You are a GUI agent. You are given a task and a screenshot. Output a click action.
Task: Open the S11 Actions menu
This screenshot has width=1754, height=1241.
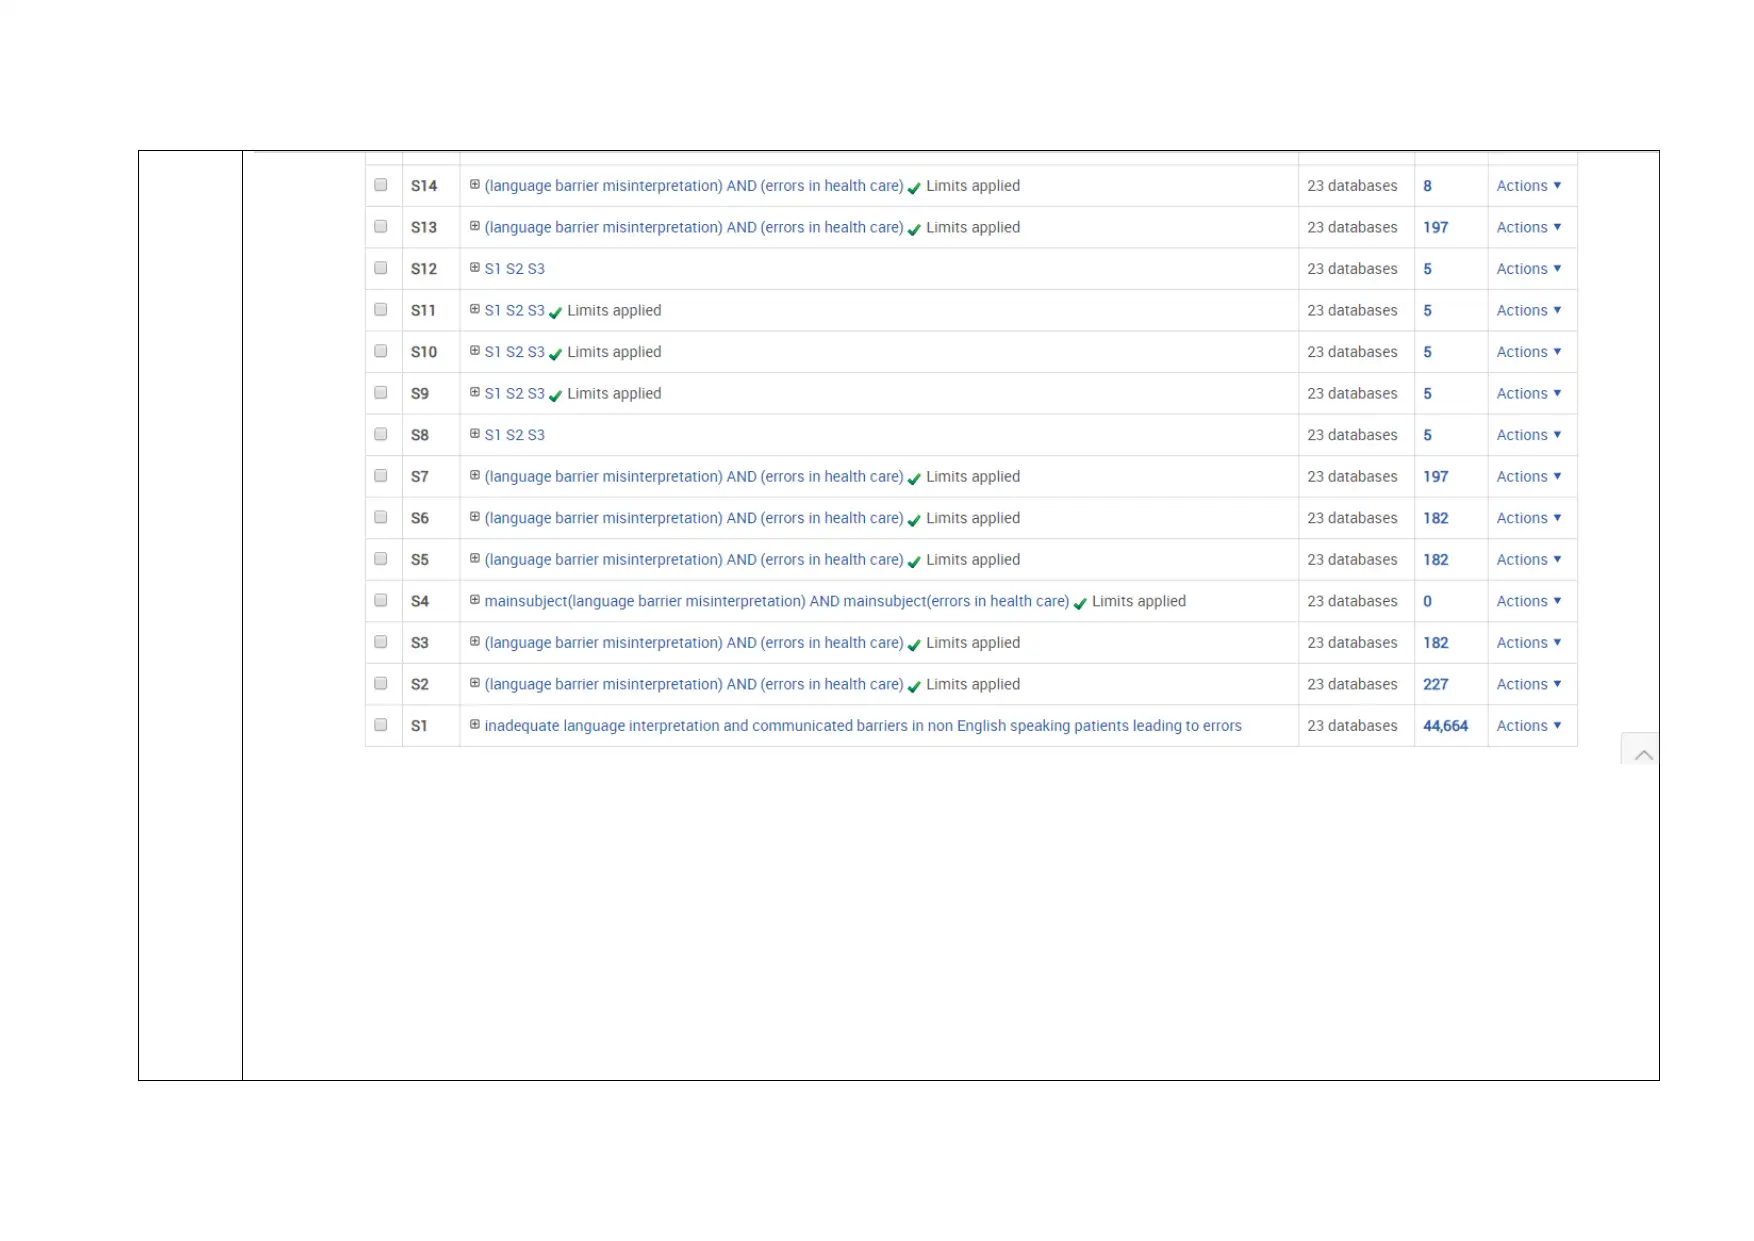[x=1528, y=311]
